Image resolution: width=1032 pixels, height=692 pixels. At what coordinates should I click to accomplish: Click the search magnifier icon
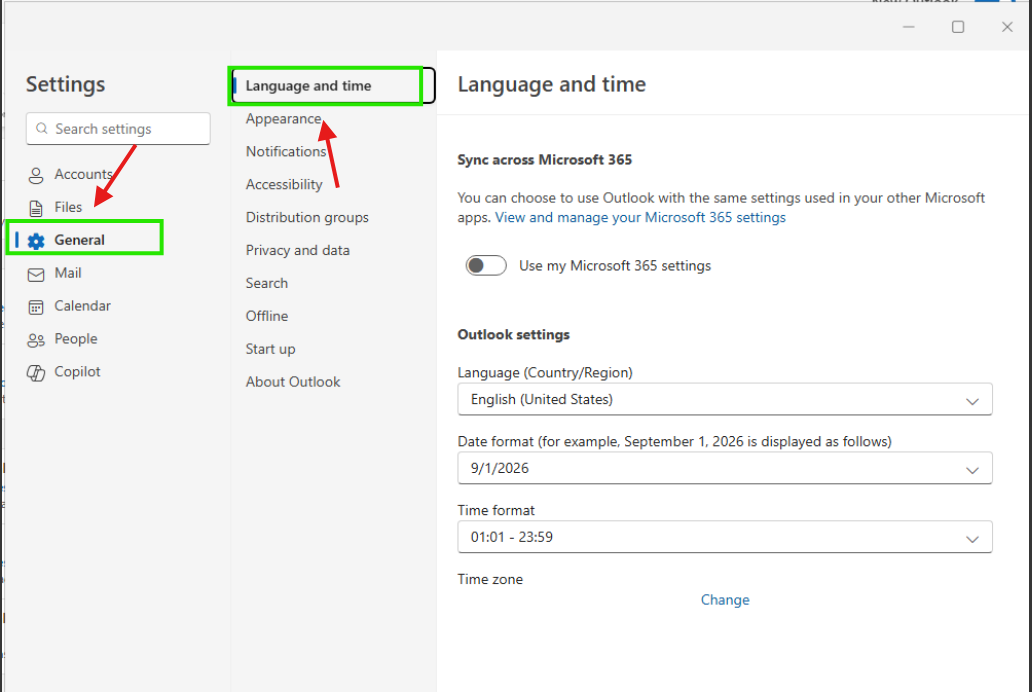pyautogui.click(x=41, y=128)
